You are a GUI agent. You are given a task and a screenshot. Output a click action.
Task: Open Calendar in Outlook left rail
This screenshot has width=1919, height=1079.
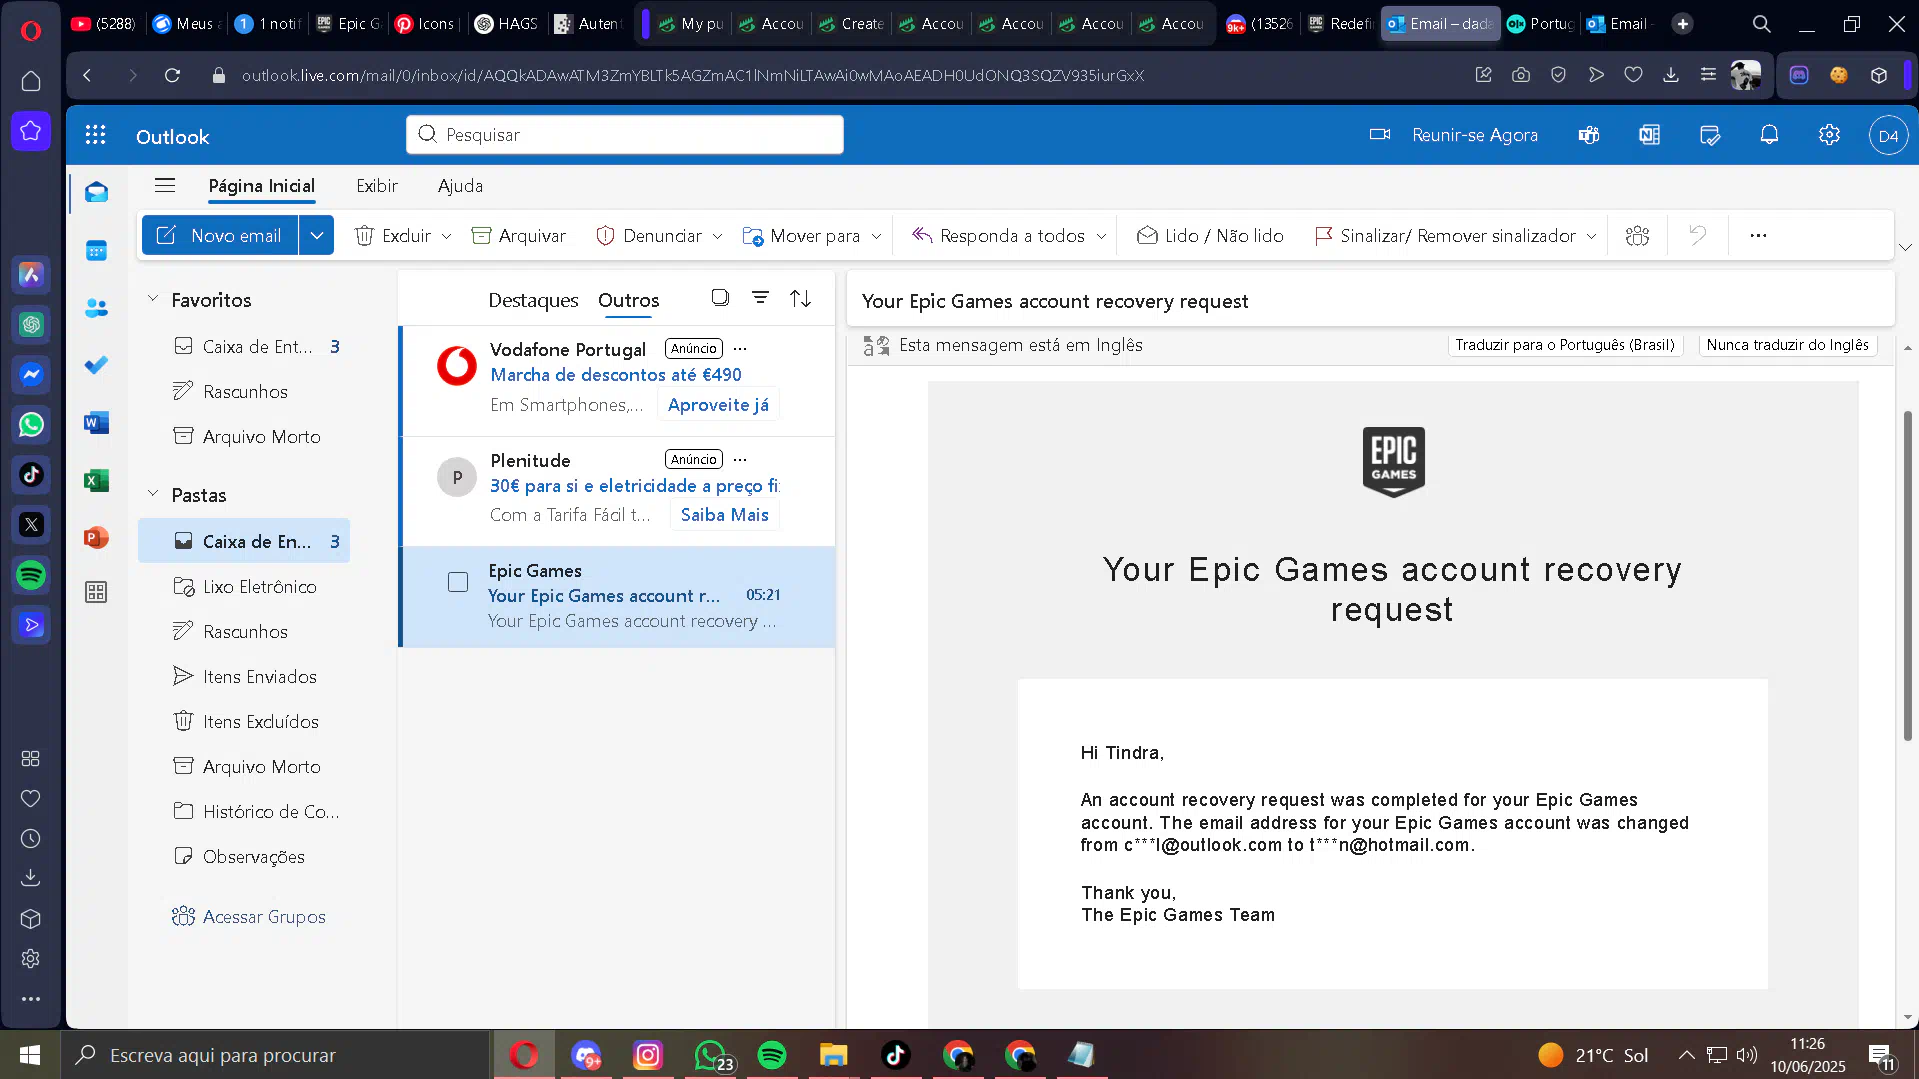point(97,250)
